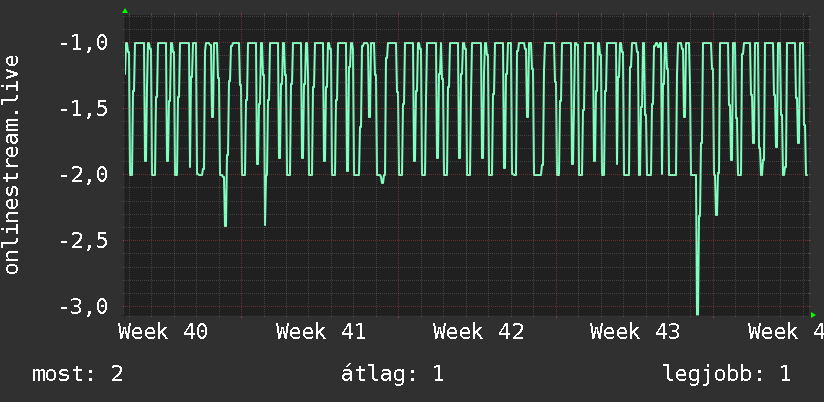Click the "Week 43" x-axis label
824x402 pixels.
pos(635,332)
